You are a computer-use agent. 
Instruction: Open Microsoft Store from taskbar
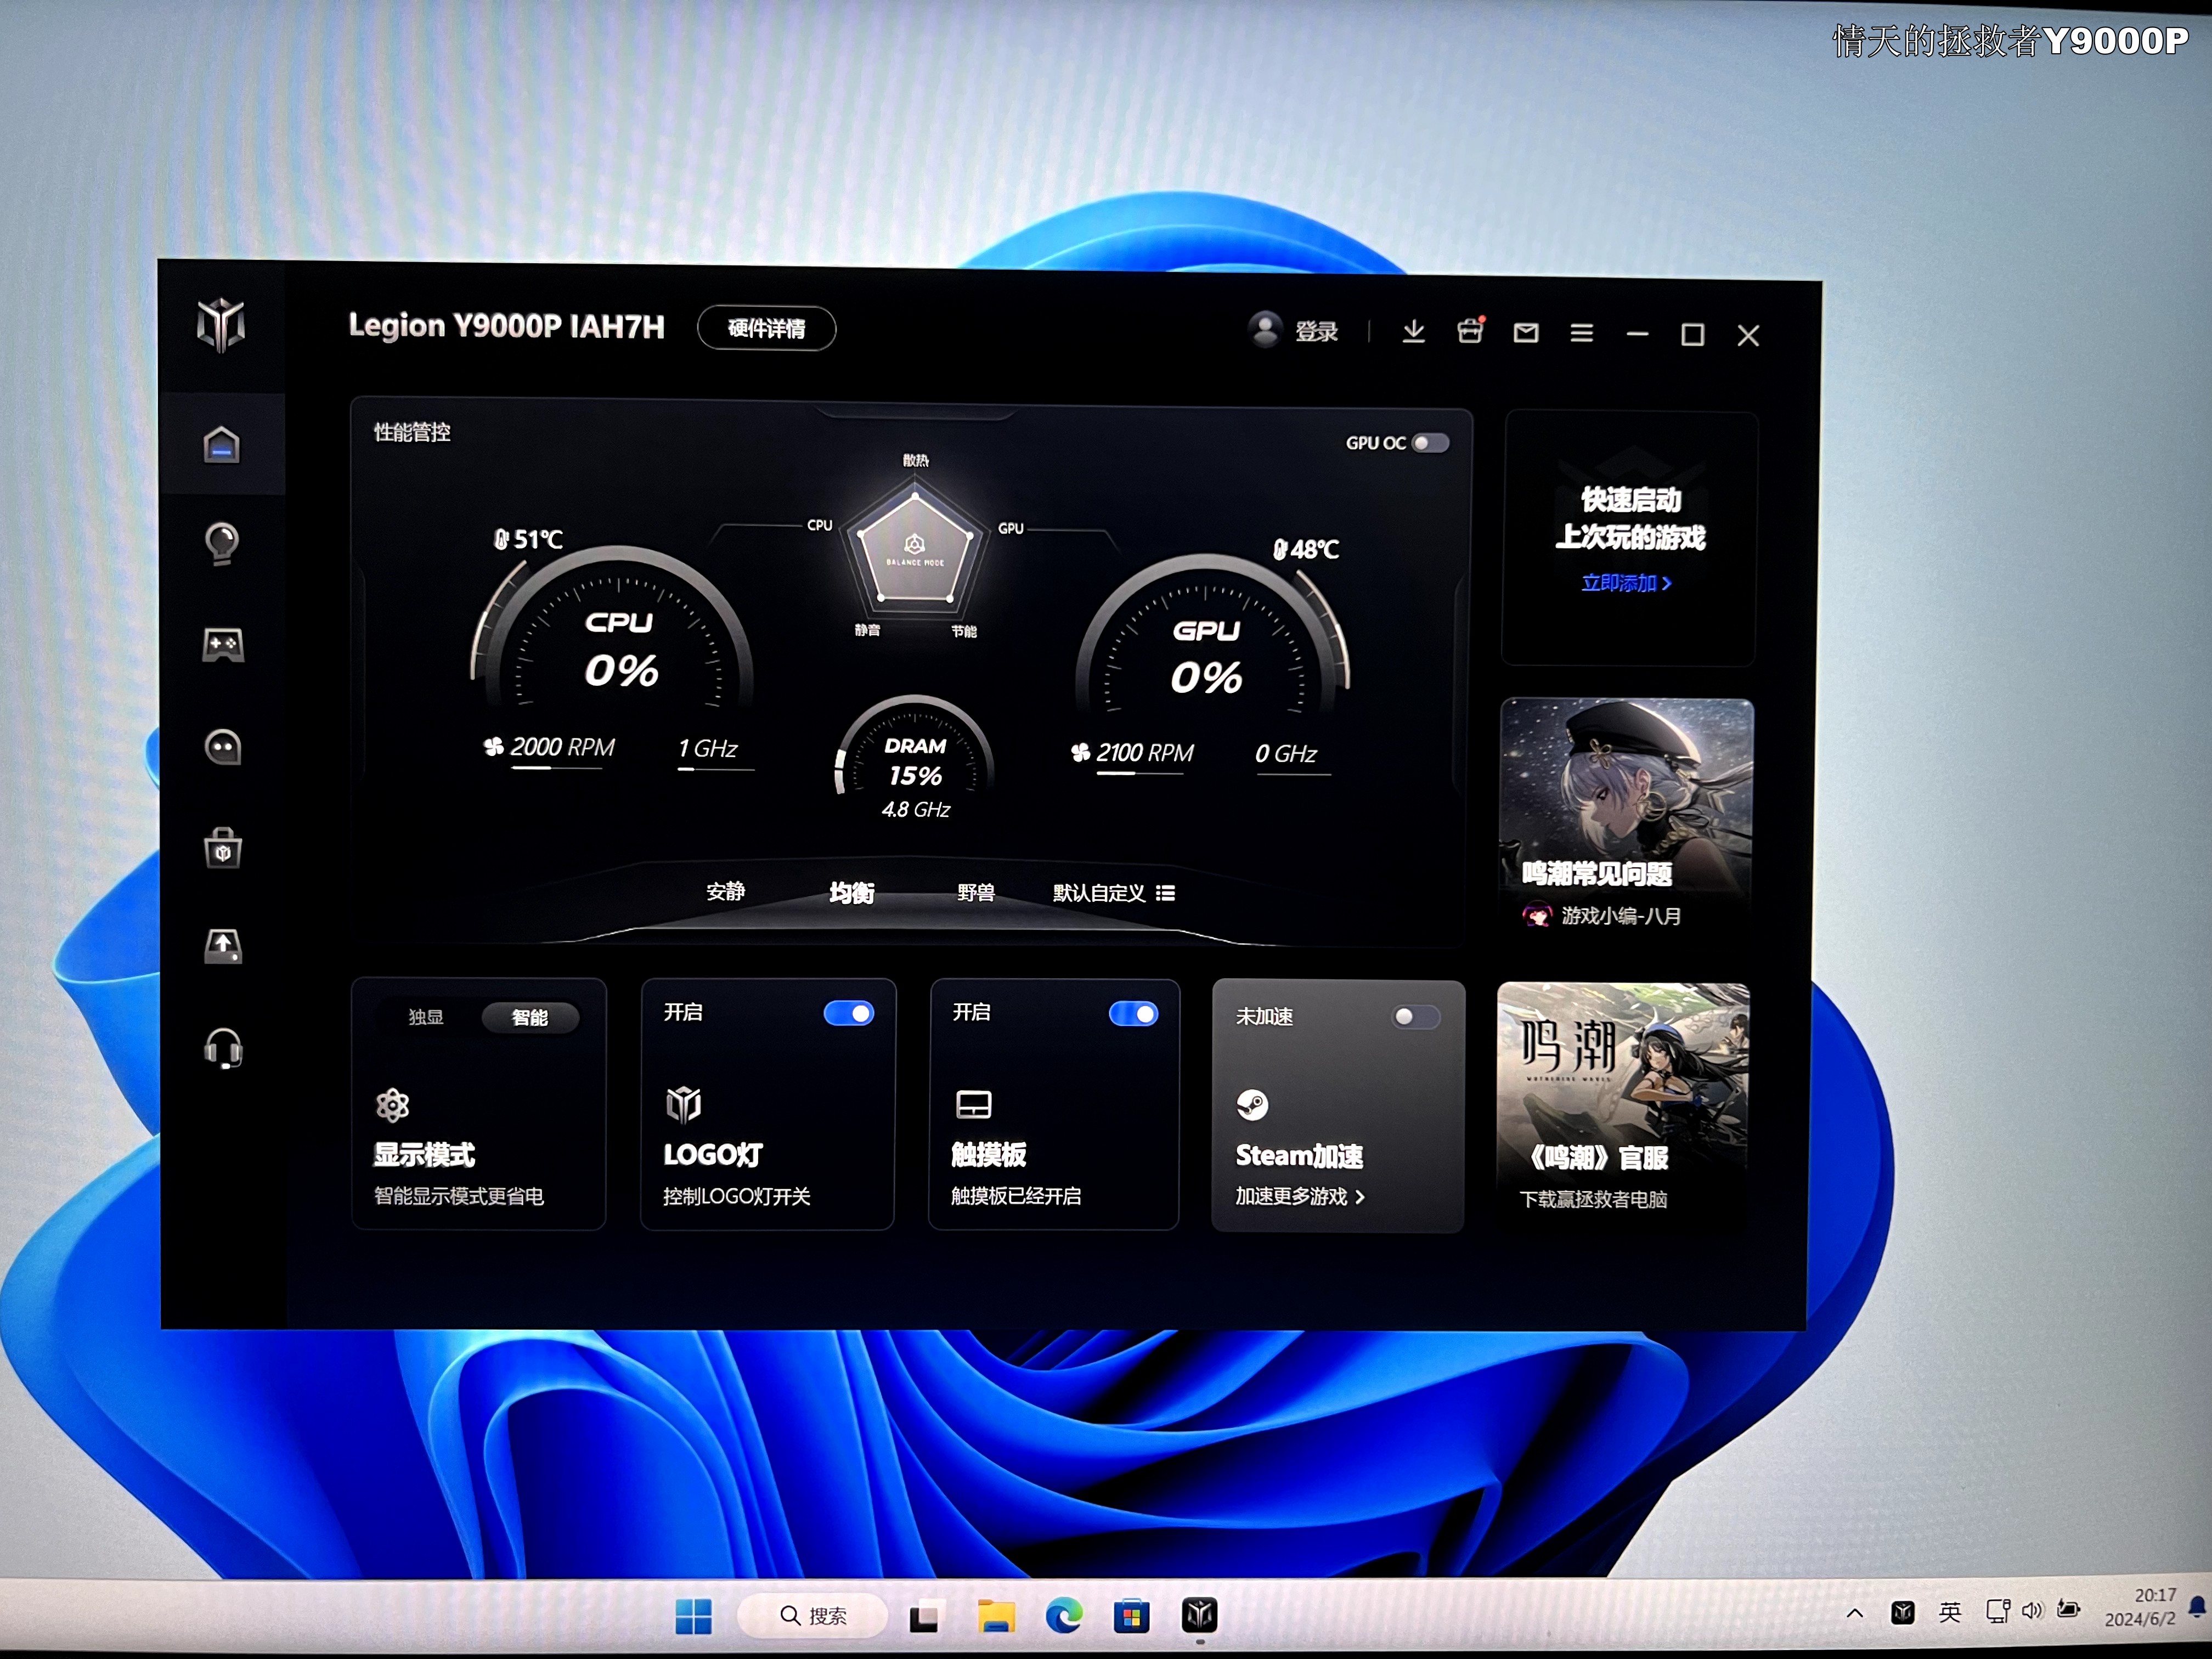click(x=1131, y=1616)
